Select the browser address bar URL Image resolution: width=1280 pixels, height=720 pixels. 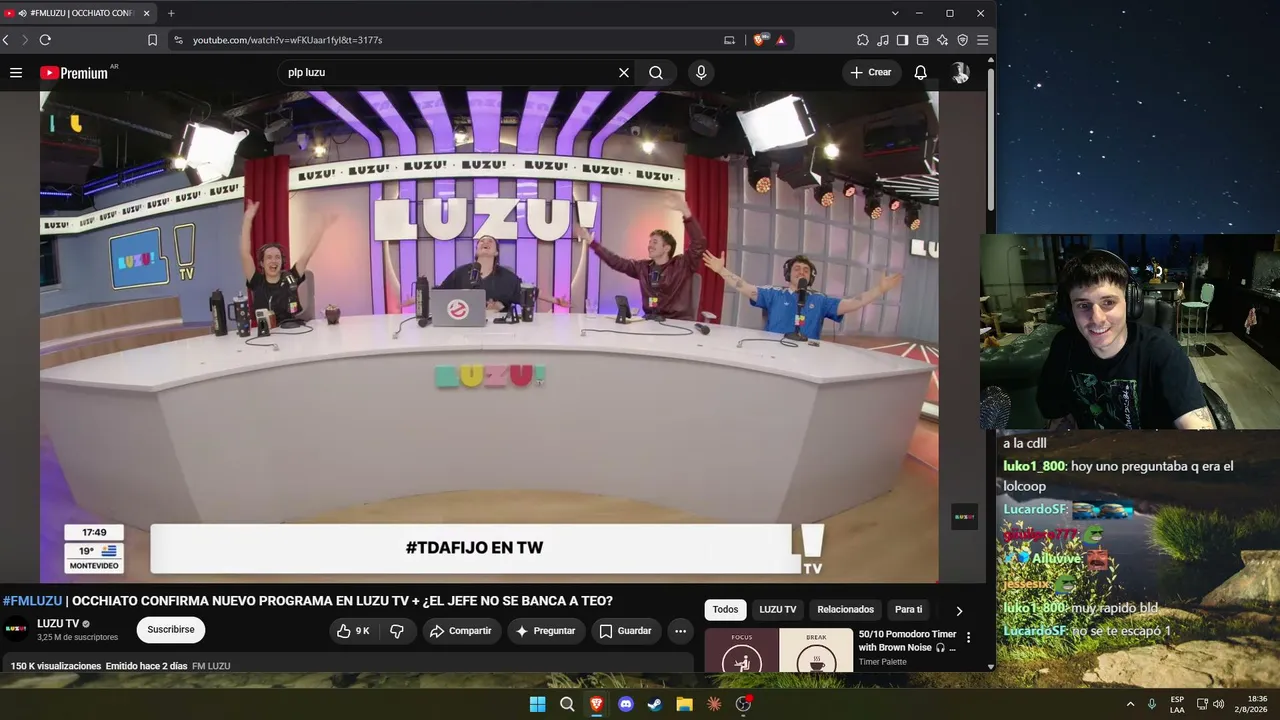coord(288,40)
